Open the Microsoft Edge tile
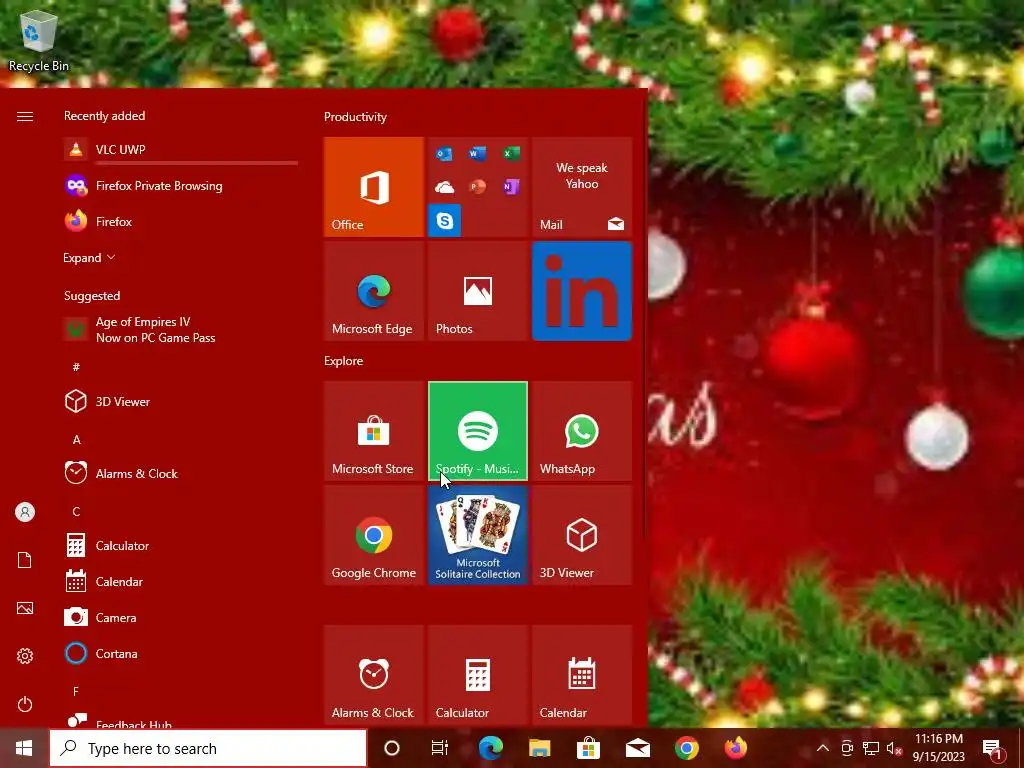The width and height of the screenshot is (1024, 768). 374,291
